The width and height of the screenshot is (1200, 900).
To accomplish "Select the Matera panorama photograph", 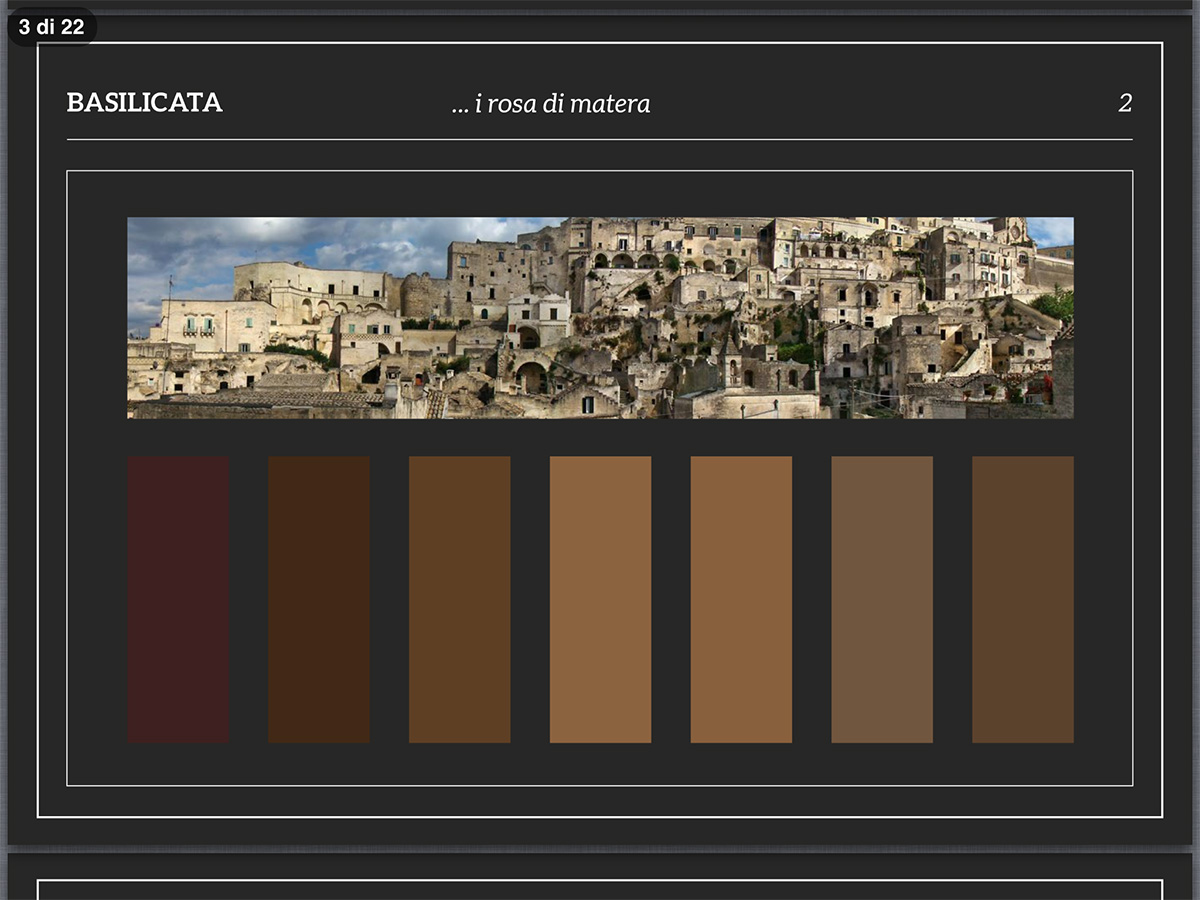I will (x=600, y=318).
